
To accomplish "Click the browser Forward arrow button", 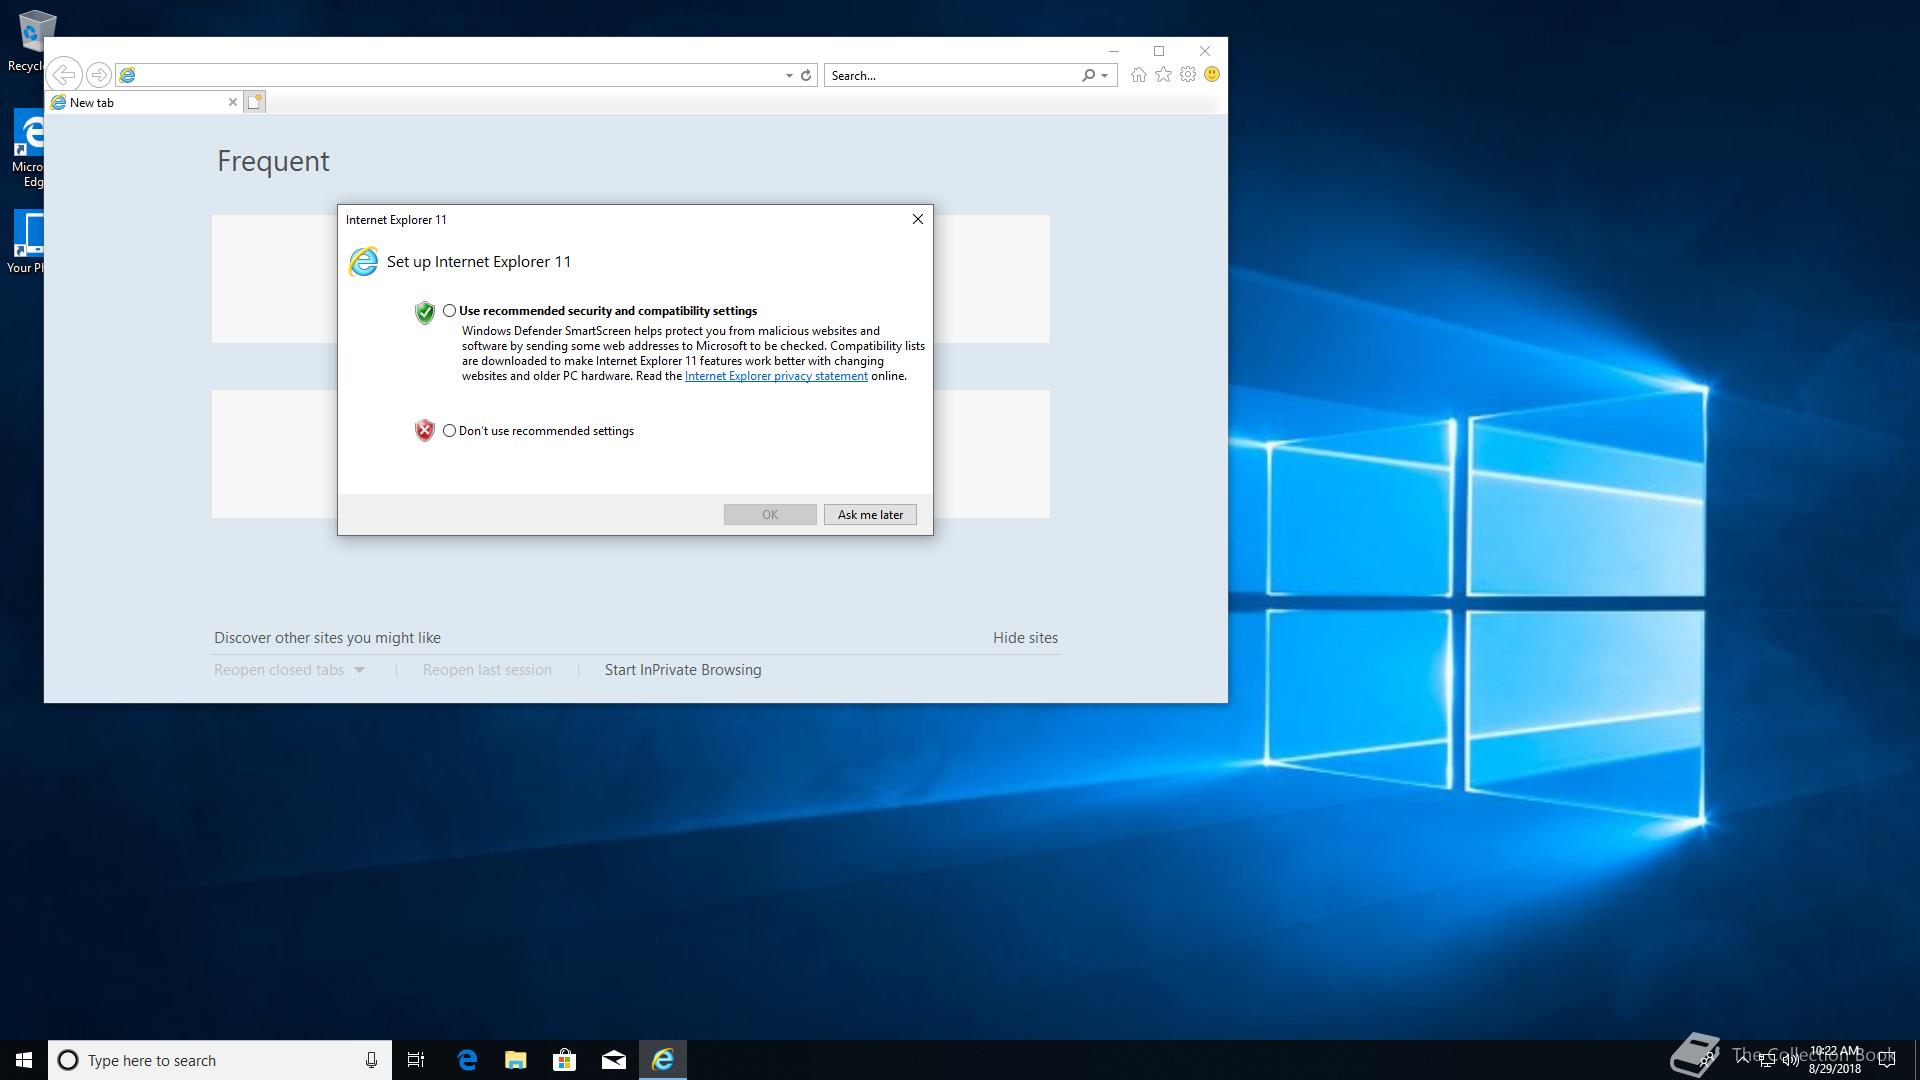I will click(x=98, y=75).
